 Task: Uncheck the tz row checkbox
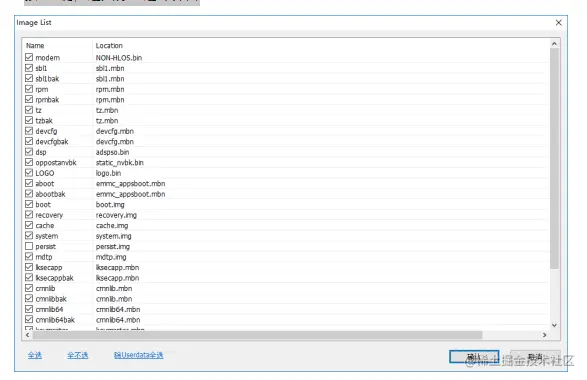coord(29,110)
